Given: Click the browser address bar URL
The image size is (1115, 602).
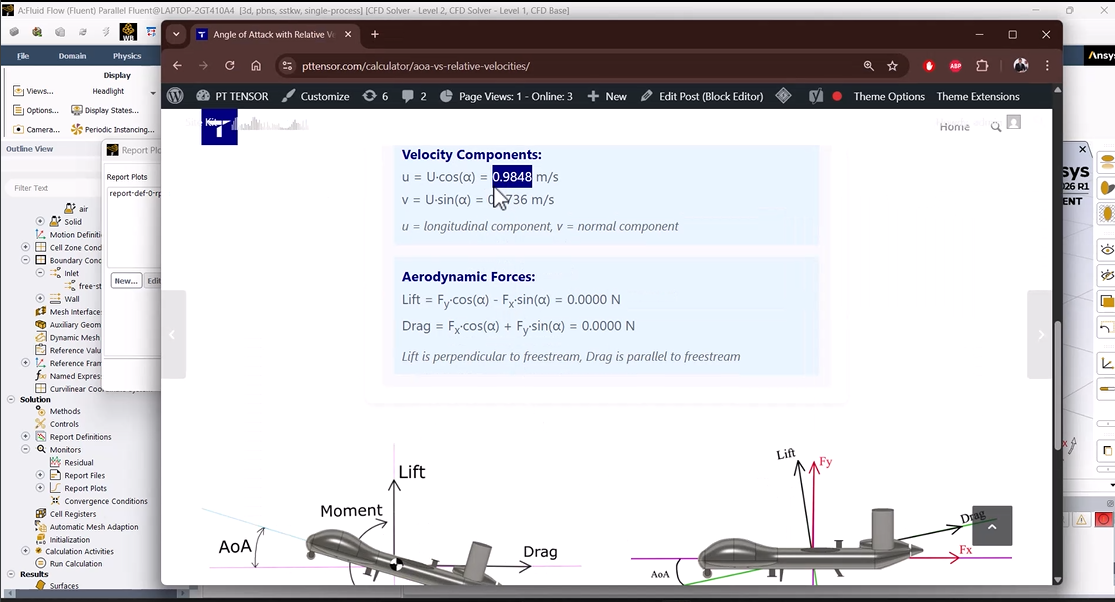Looking at the screenshot, I should [415, 66].
